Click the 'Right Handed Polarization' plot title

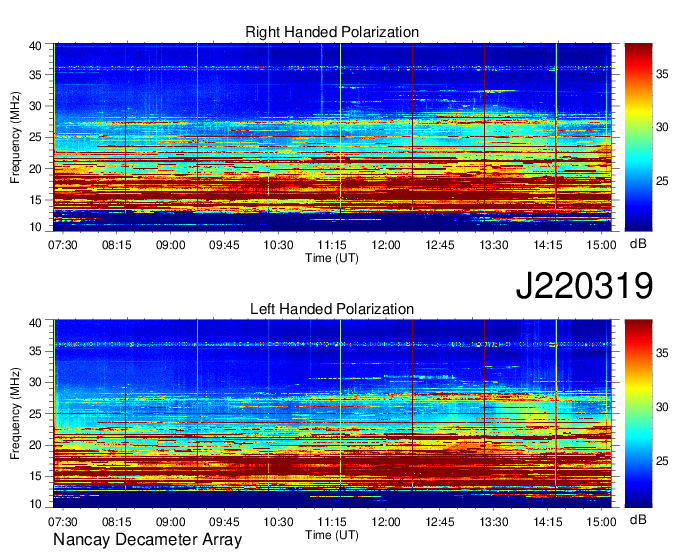(x=332, y=32)
